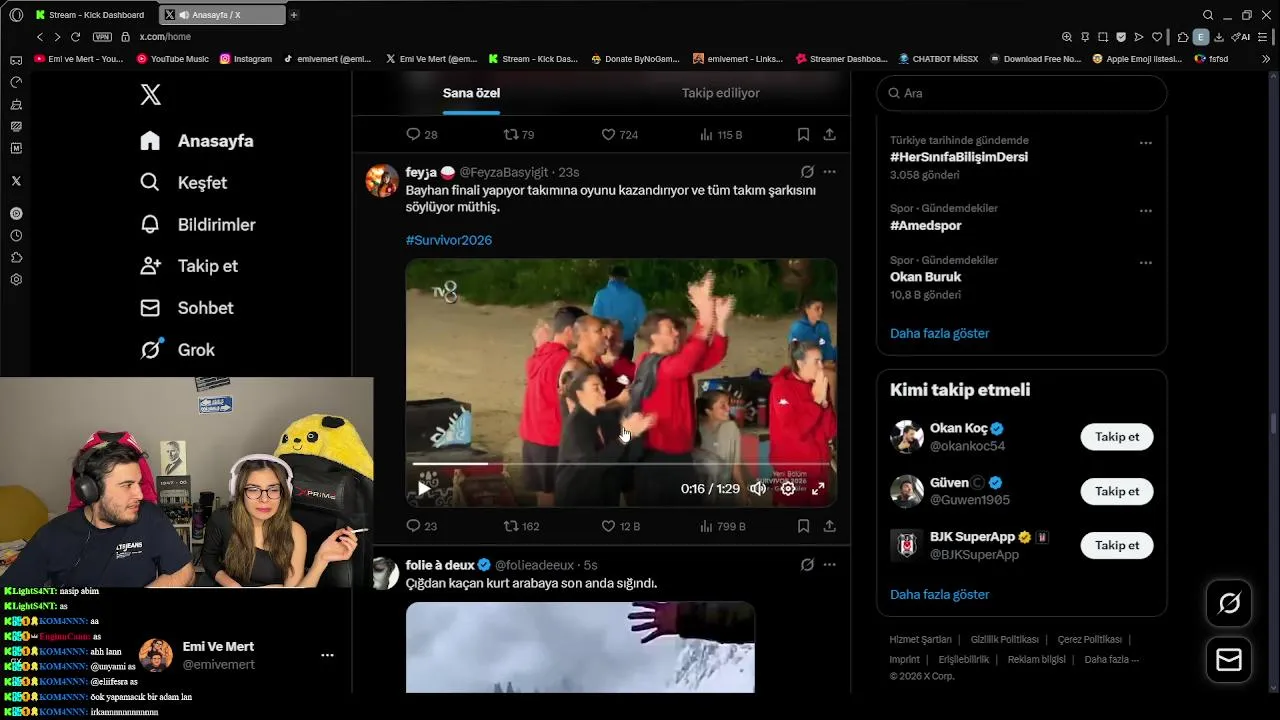Open CHATBOT MİSSX bookmark
Image resolution: width=1280 pixels, height=720 pixels.
pos(938,59)
